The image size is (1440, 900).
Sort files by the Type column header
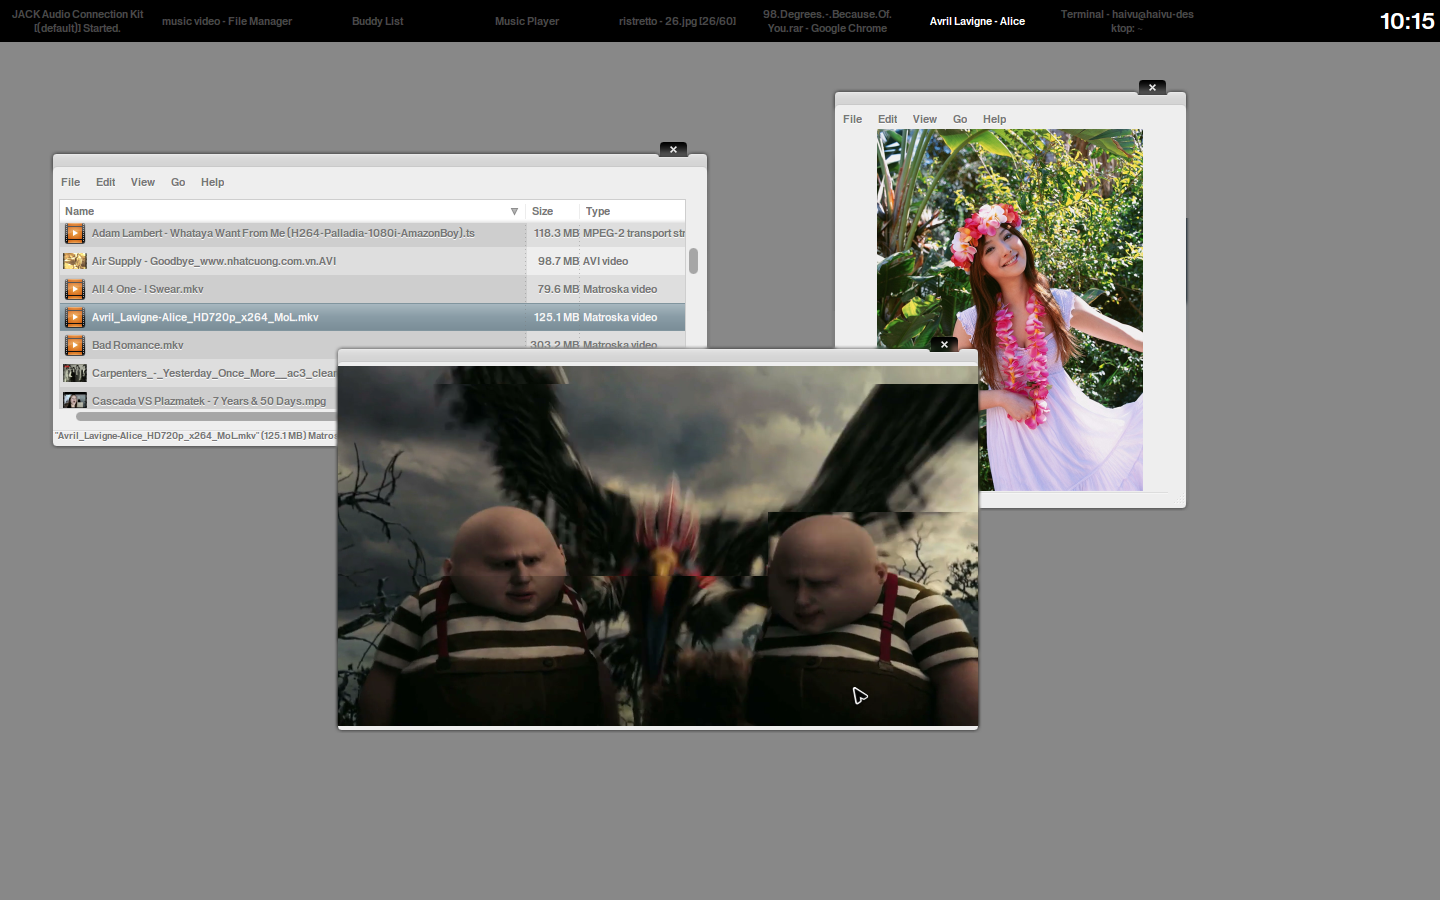point(633,211)
